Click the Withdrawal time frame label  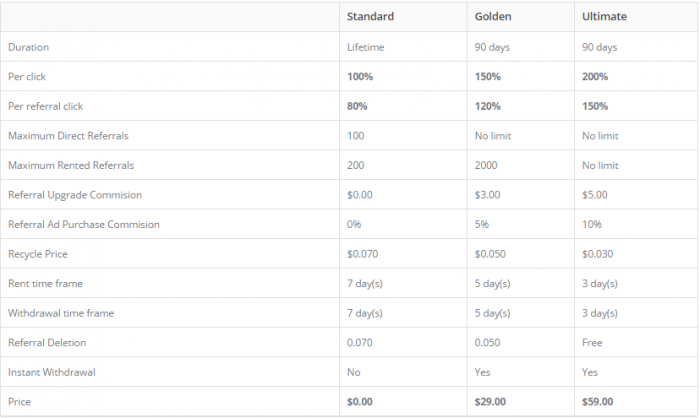click(x=61, y=313)
